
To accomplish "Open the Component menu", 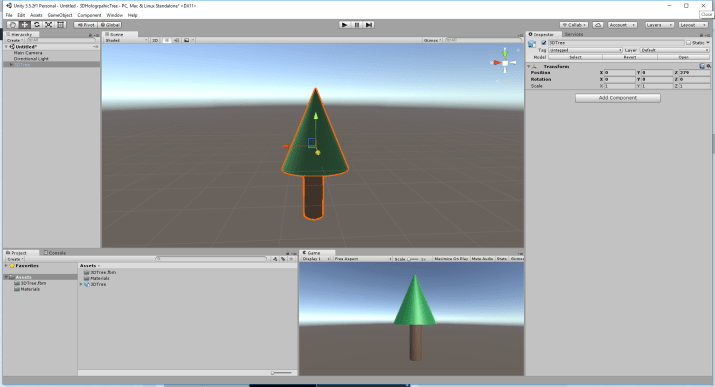I will pos(89,15).
